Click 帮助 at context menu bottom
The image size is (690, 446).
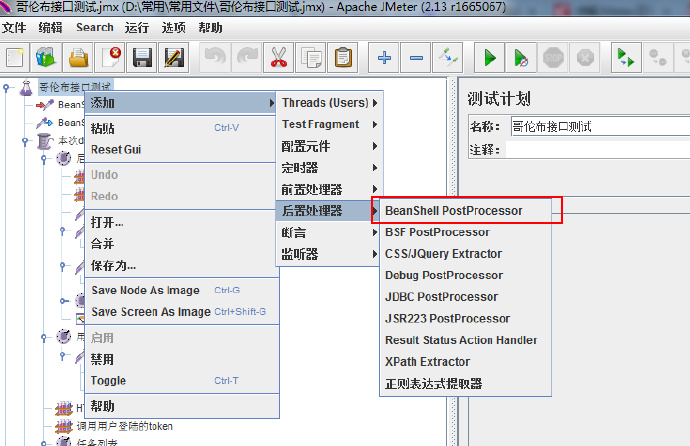(x=181, y=406)
